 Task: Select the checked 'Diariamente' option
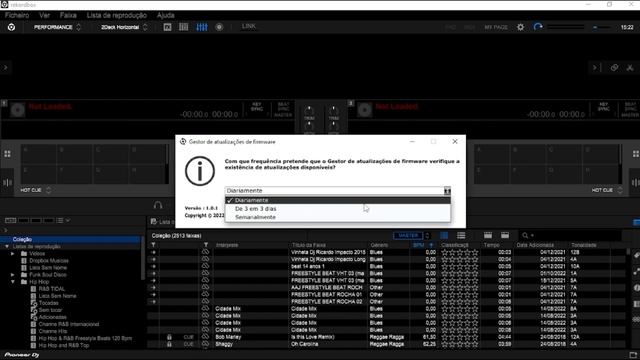(338, 200)
